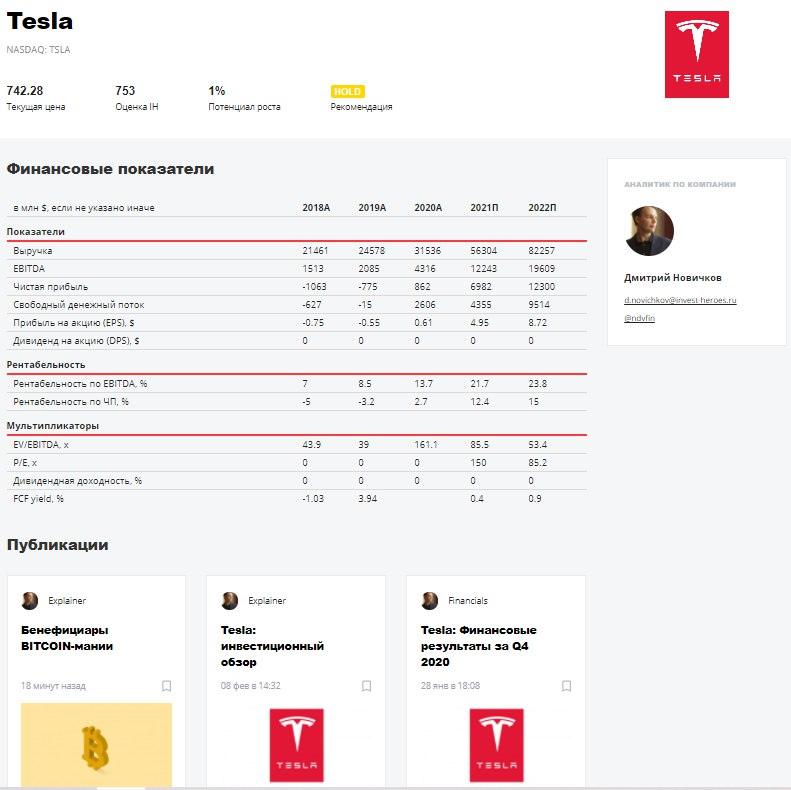This screenshot has height=790, width=791.
Task: Click EPS value 8.72
Action: 538,323
